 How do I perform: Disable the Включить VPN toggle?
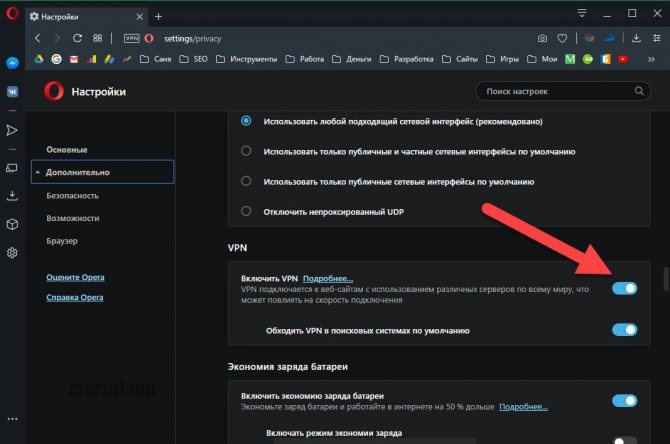(624, 288)
